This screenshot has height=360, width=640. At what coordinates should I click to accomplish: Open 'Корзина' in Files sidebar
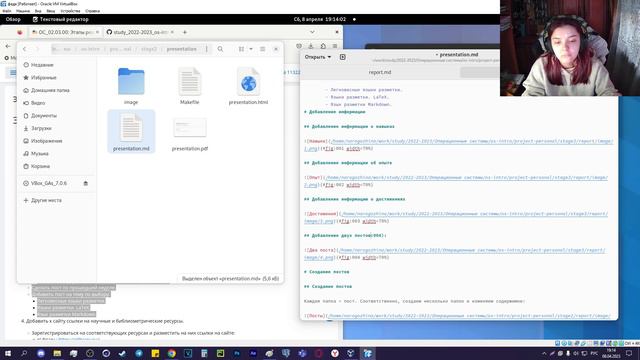pos(40,166)
